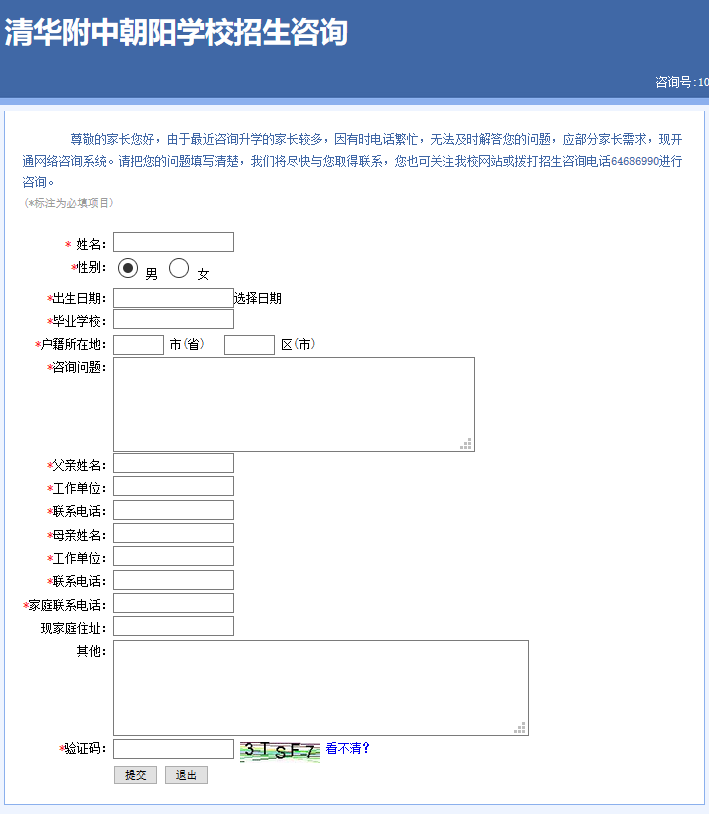709x814 pixels.
Task: Click the 市(省) household city field
Action: tap(139, 345)
